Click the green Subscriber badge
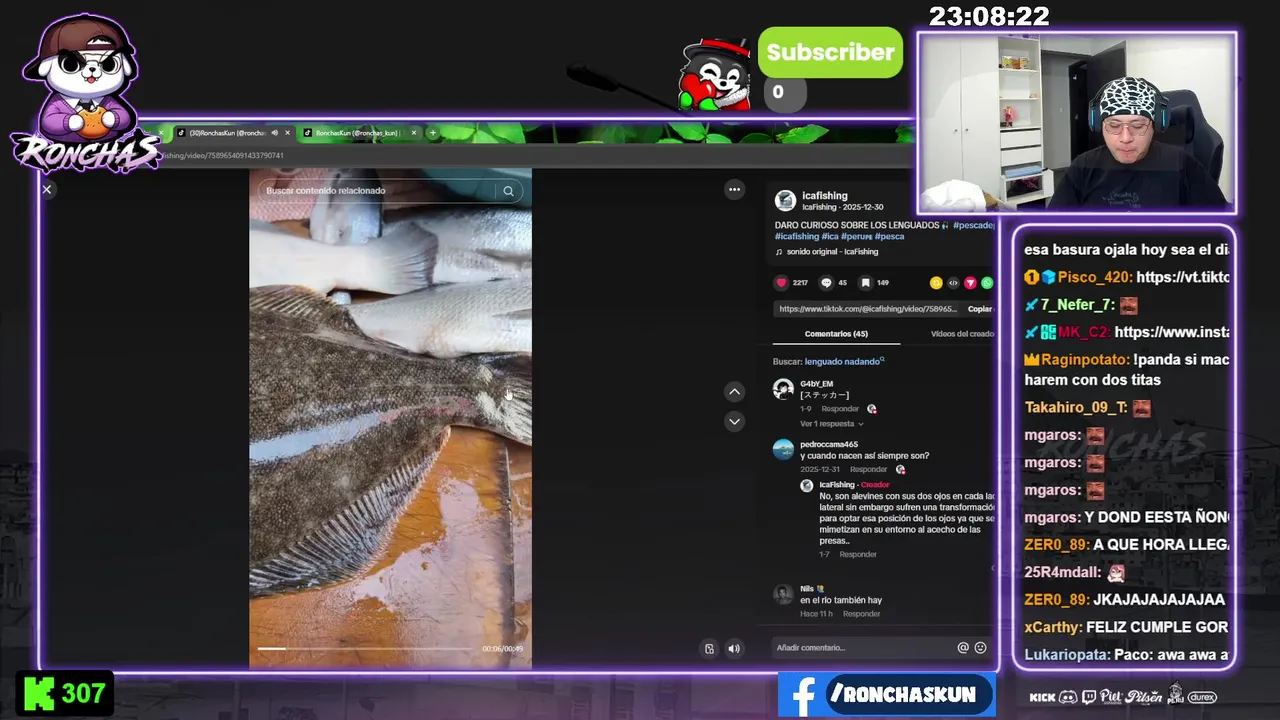Viewport: 1280px width, 720px height. tap(830, 53)
